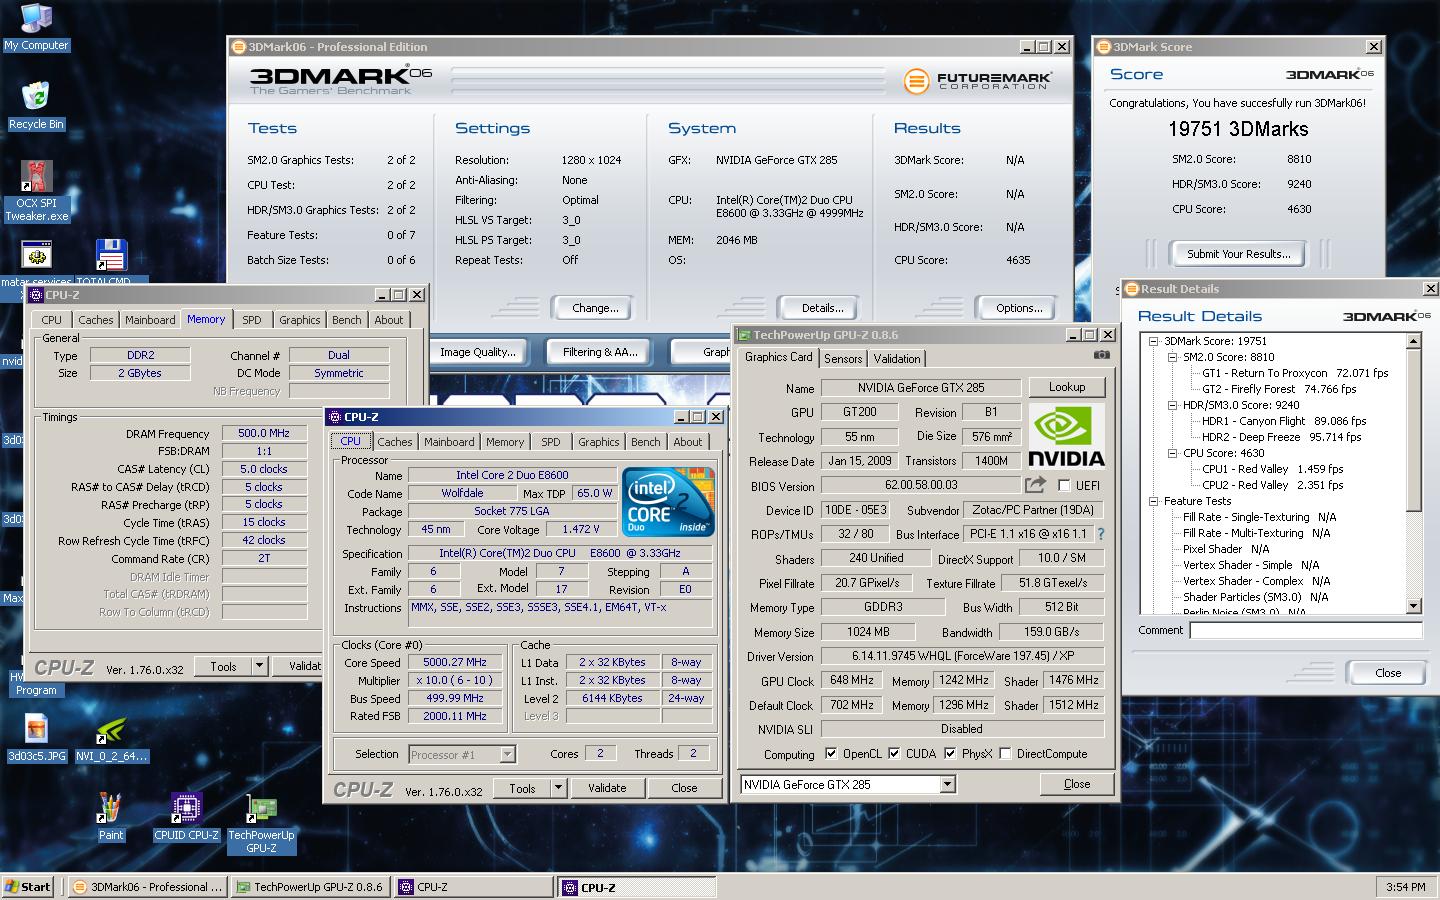Click Options... button under Results
Viewport: 1440px width, 900px height.
[1018, 308]
